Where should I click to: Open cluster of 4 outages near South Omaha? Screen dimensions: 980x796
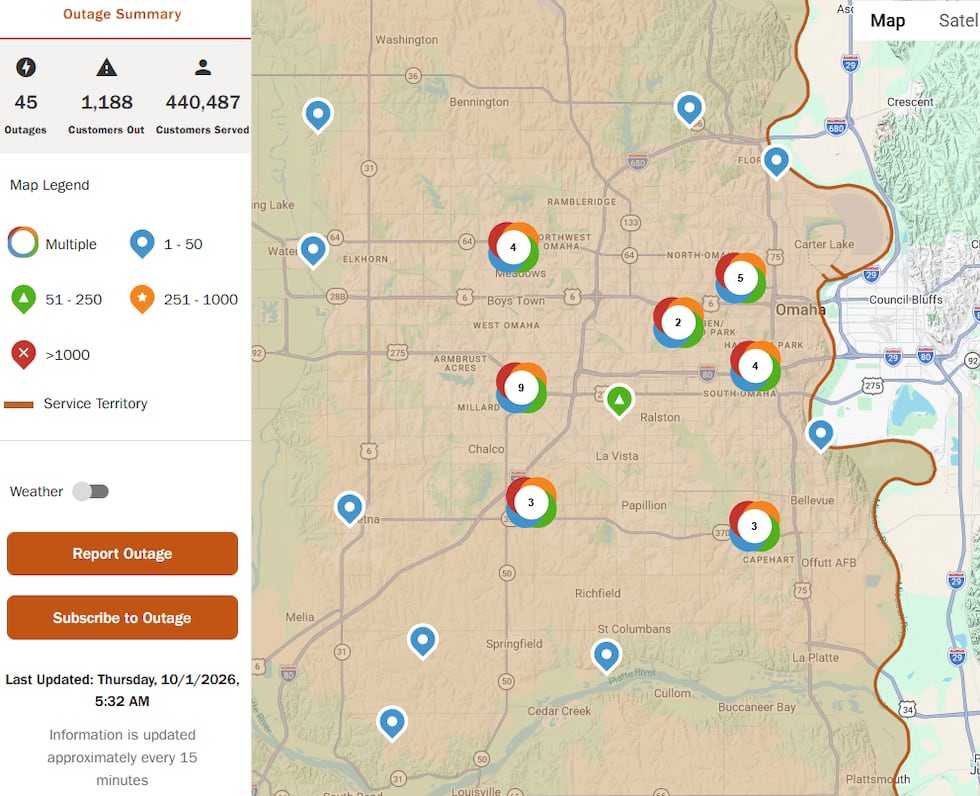click(x=755, y=366)
